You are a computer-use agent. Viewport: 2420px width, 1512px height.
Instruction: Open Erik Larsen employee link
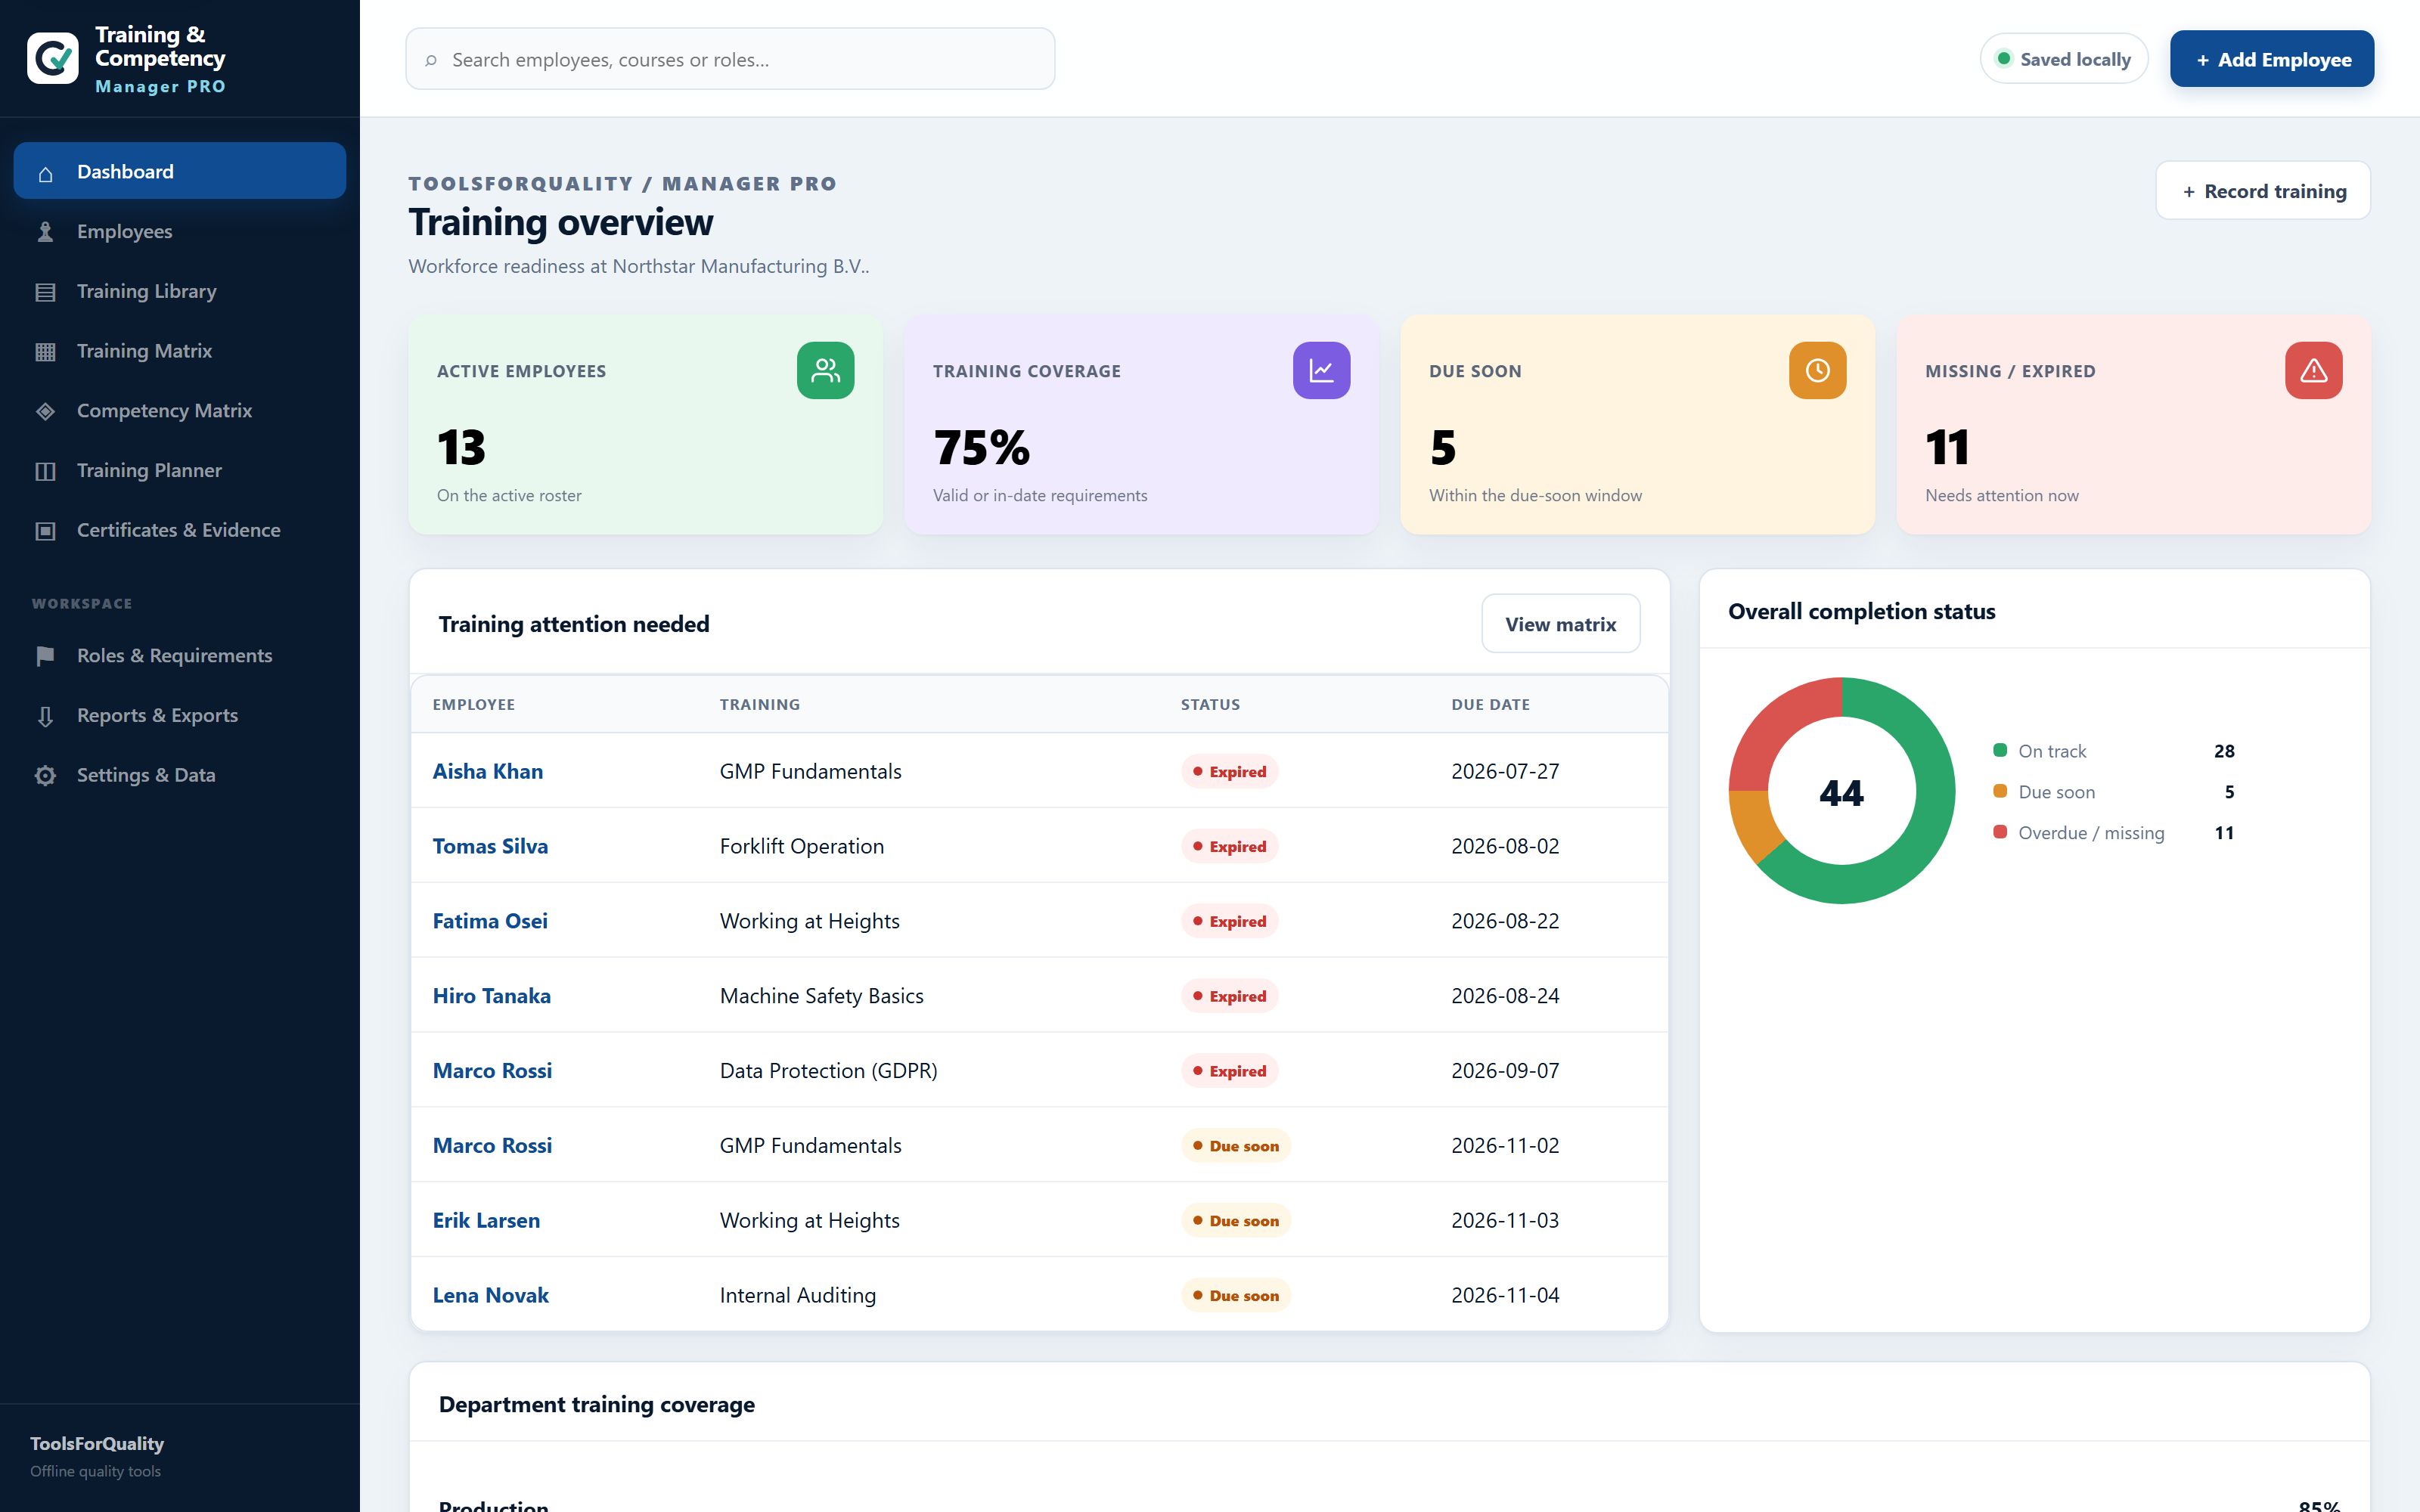click(x=486, y=1220)
